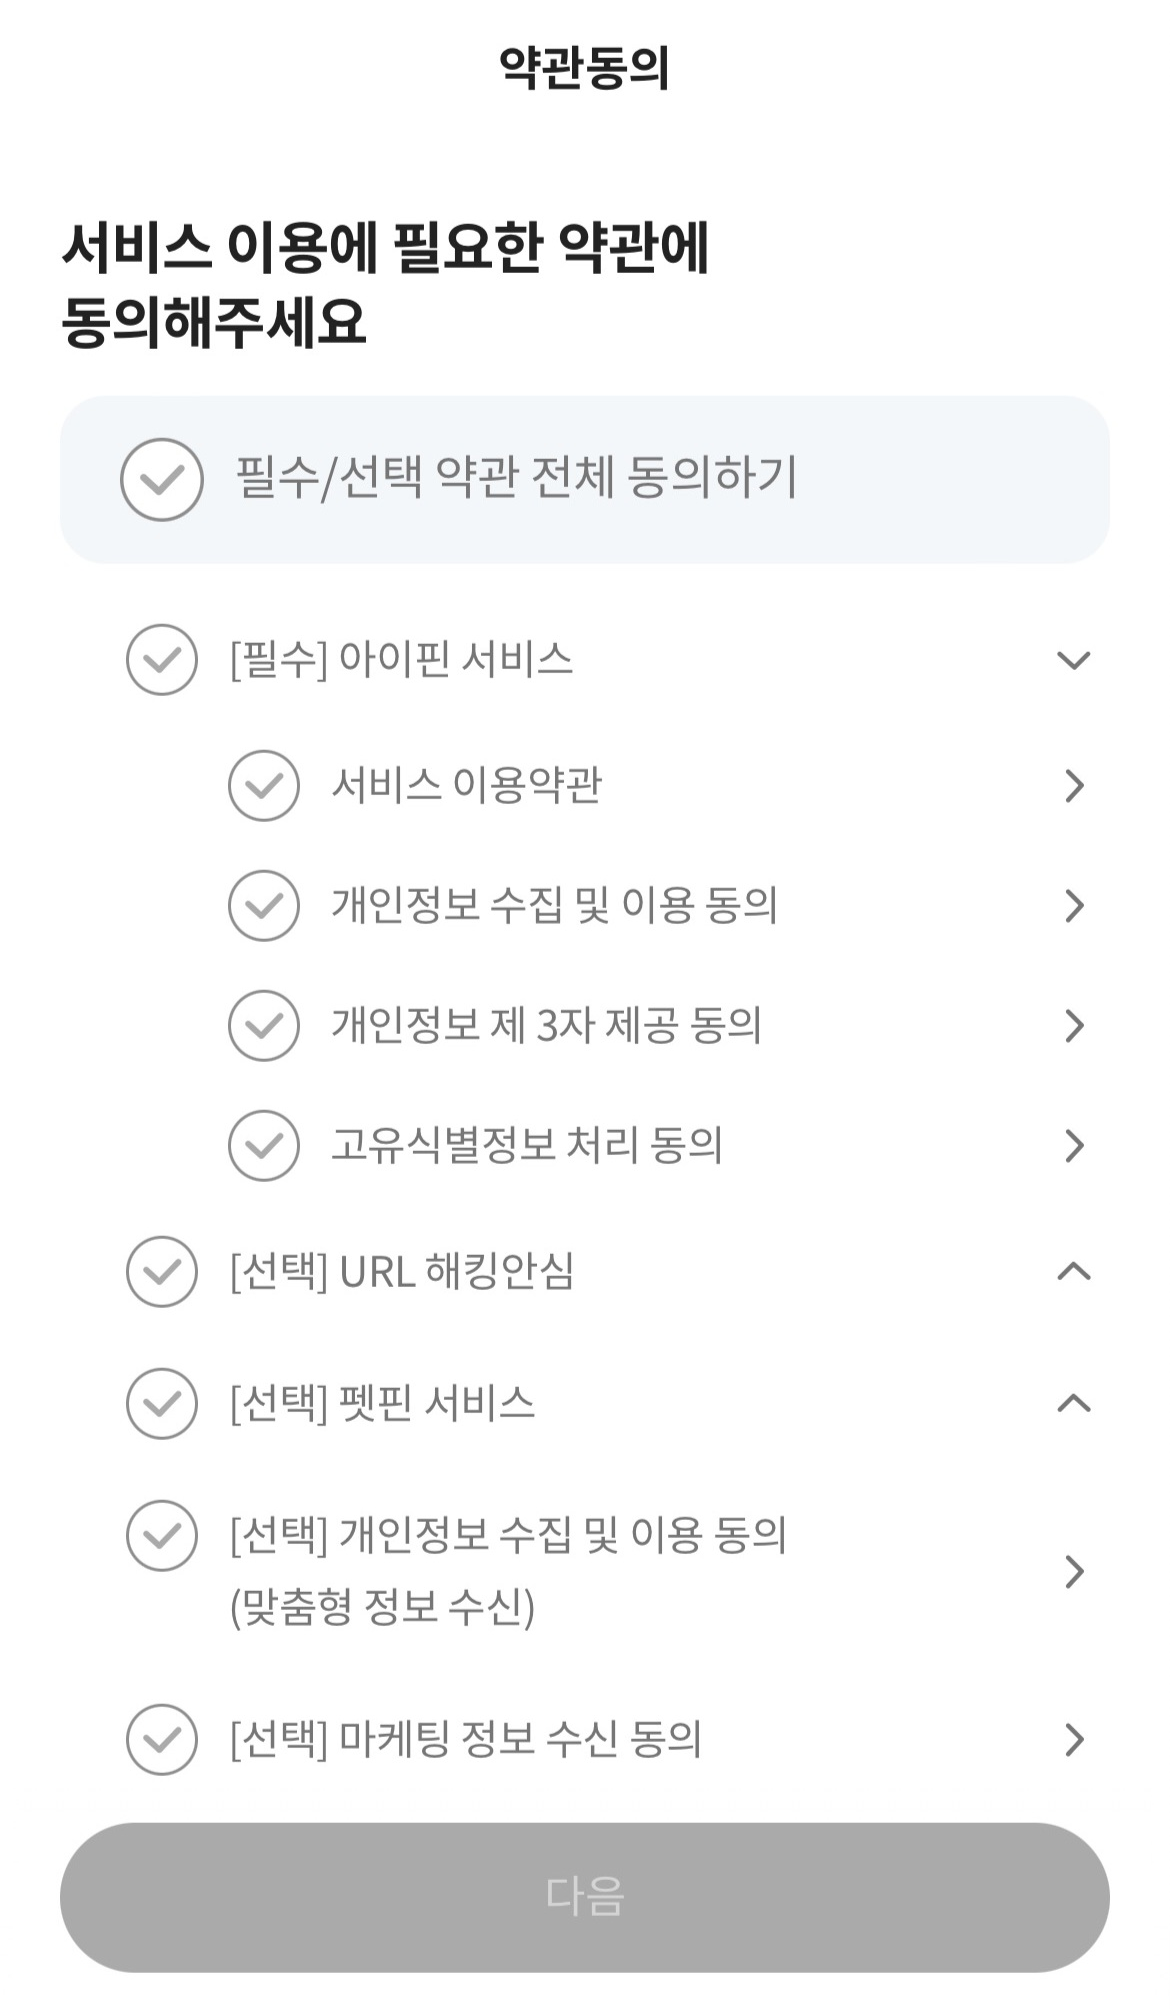Check the [선택] 펫핀 서비스 checkbox
The height and width of the screenshot is (2009, 1170).
pos(162,1404)
